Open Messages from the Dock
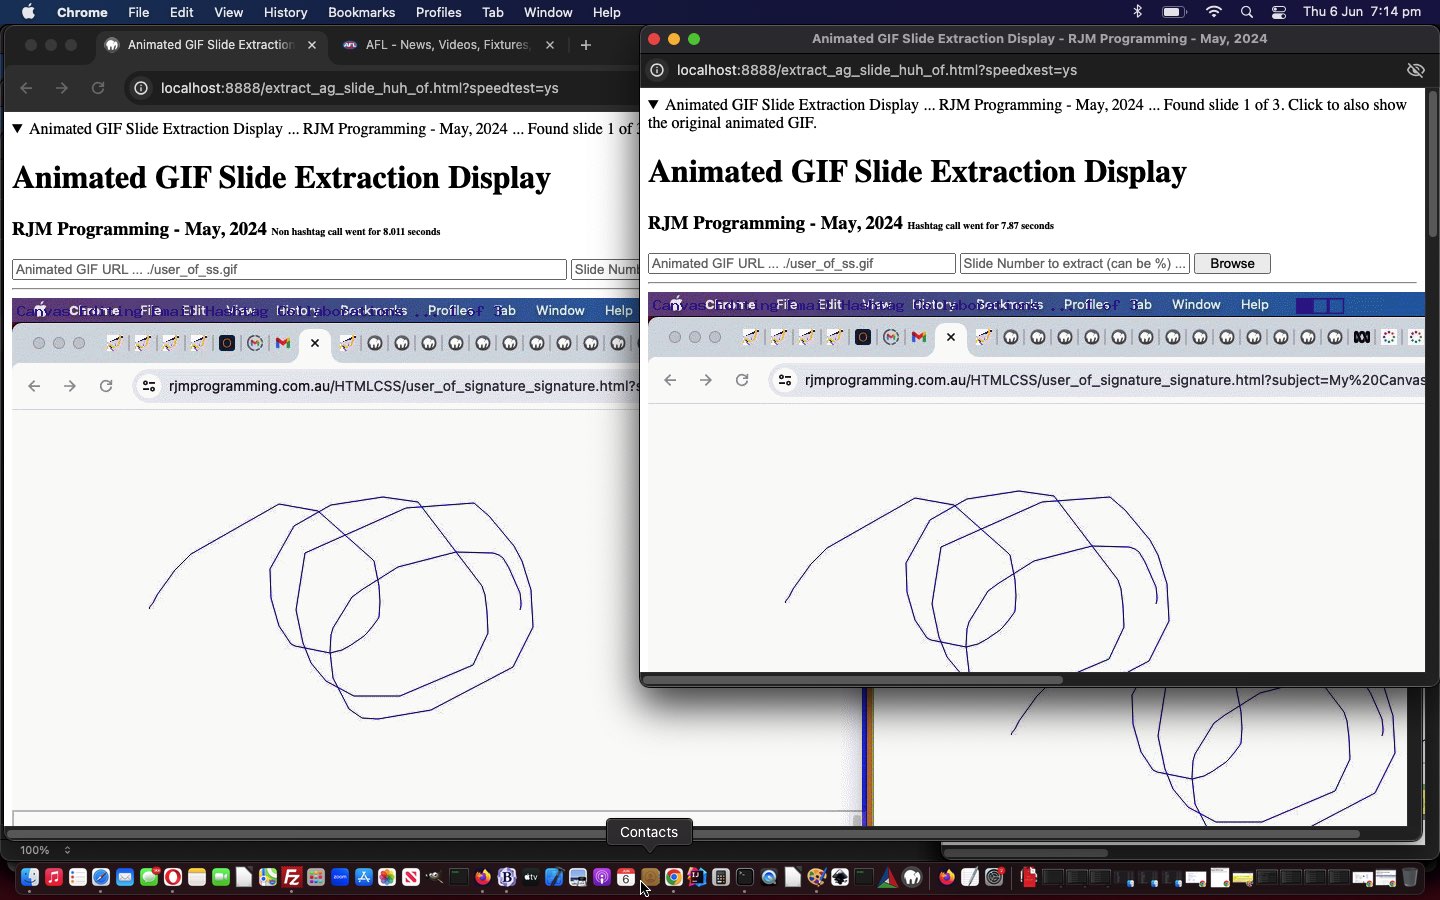This screenshot has height=900, width=1440. (149, 877)
